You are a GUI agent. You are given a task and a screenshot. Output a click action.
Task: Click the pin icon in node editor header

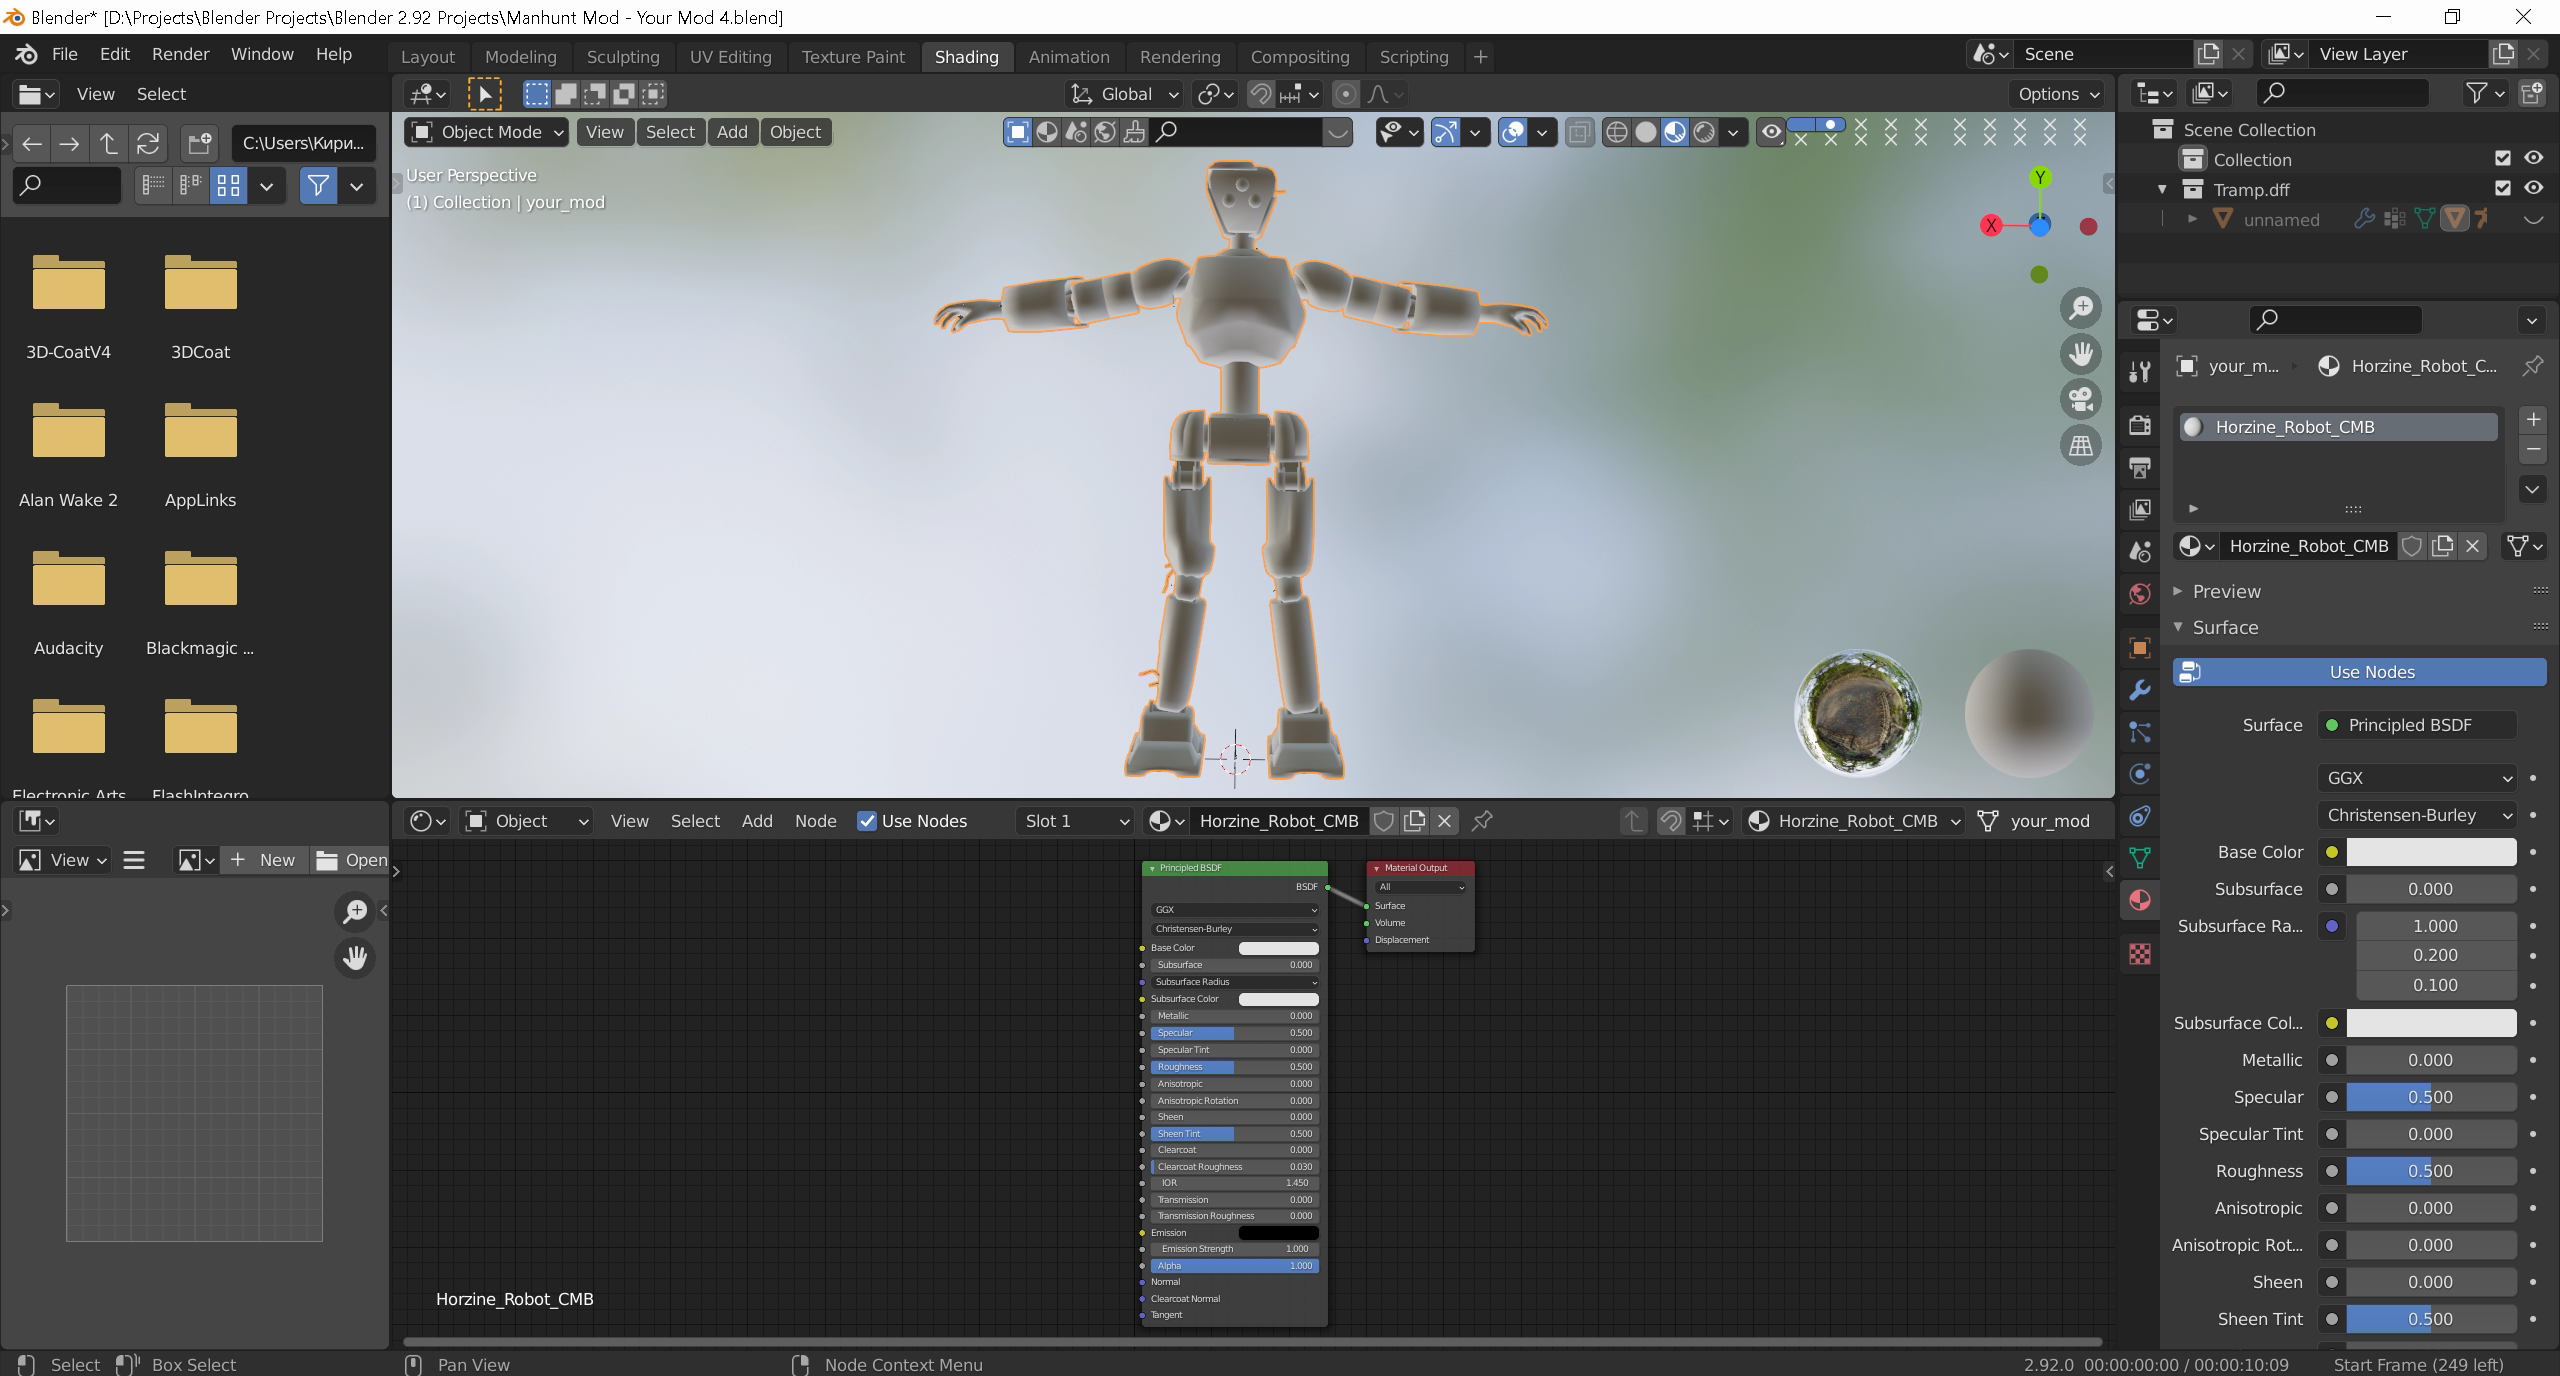pyautogui.click(x=1482, y=821)
